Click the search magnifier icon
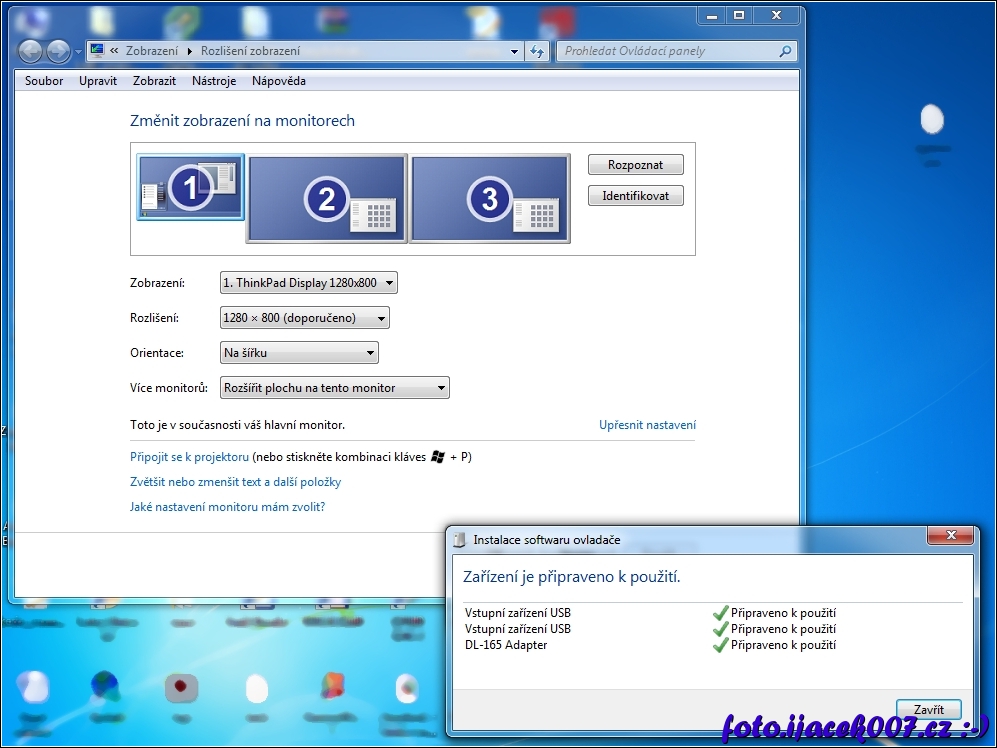Viewport: 997px width, 748px height. [785, 51]
